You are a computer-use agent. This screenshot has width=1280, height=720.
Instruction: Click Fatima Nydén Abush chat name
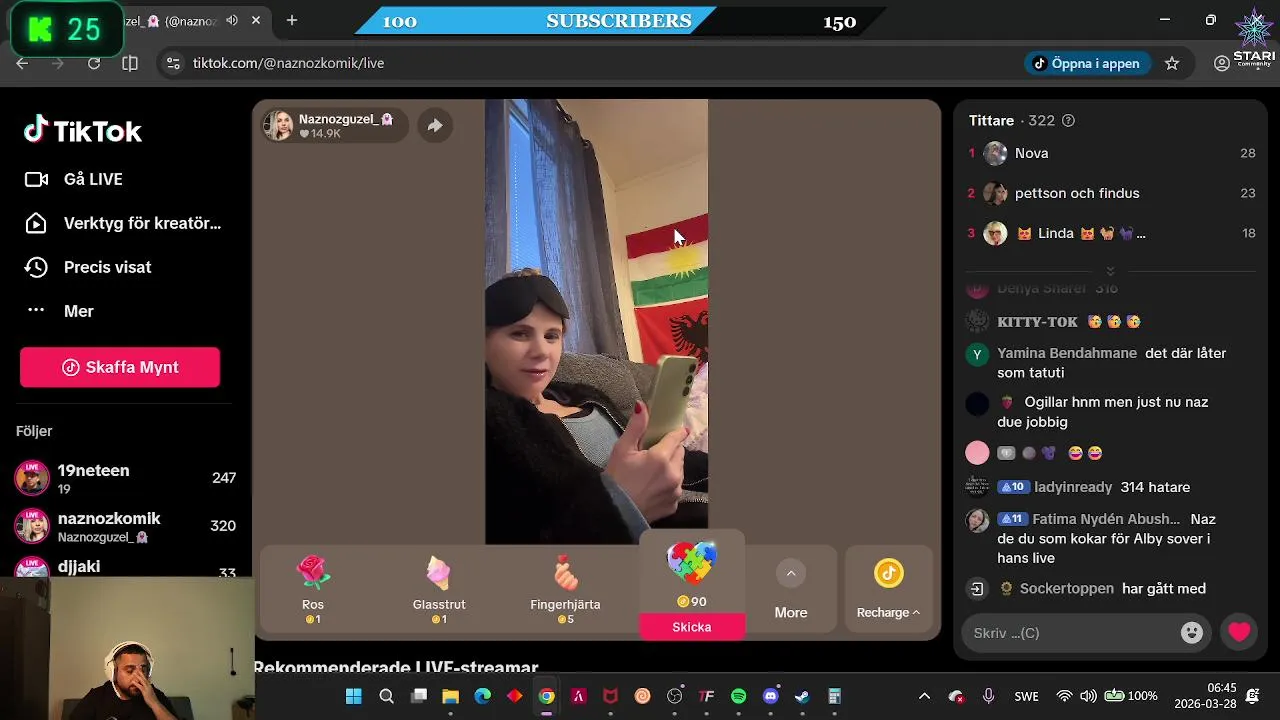tap(1106, 519)
